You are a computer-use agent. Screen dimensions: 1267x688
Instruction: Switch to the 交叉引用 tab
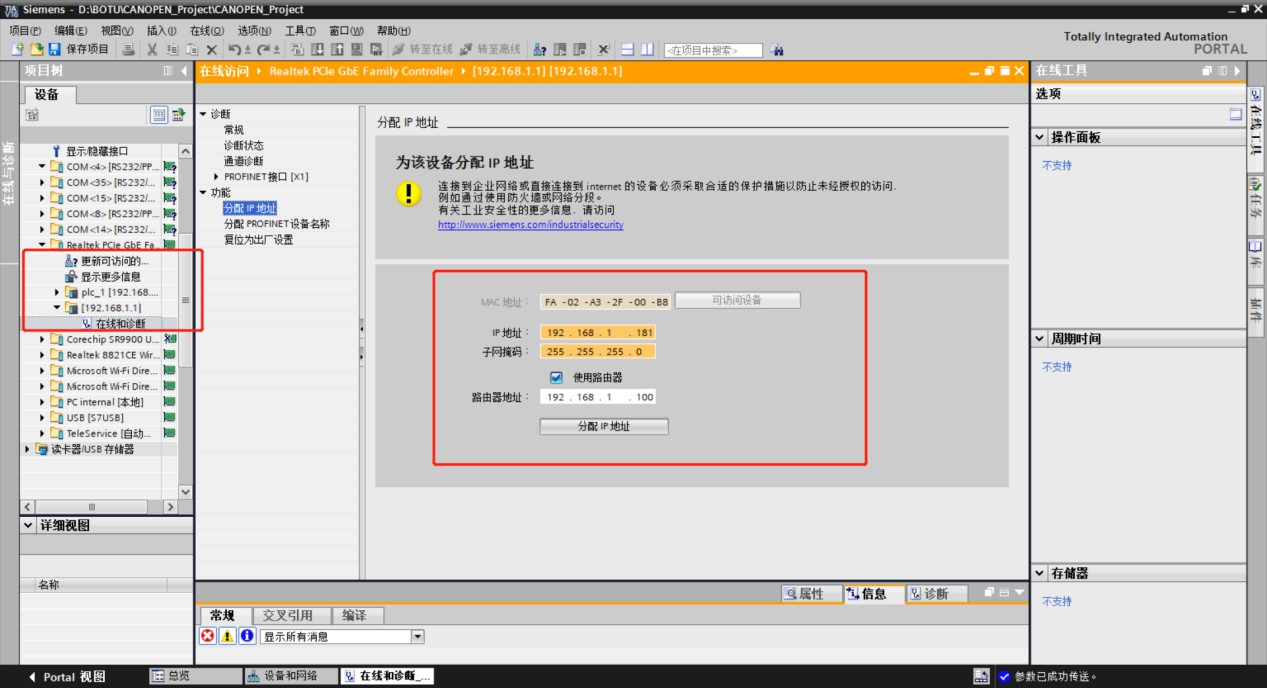tap(289, 615)
